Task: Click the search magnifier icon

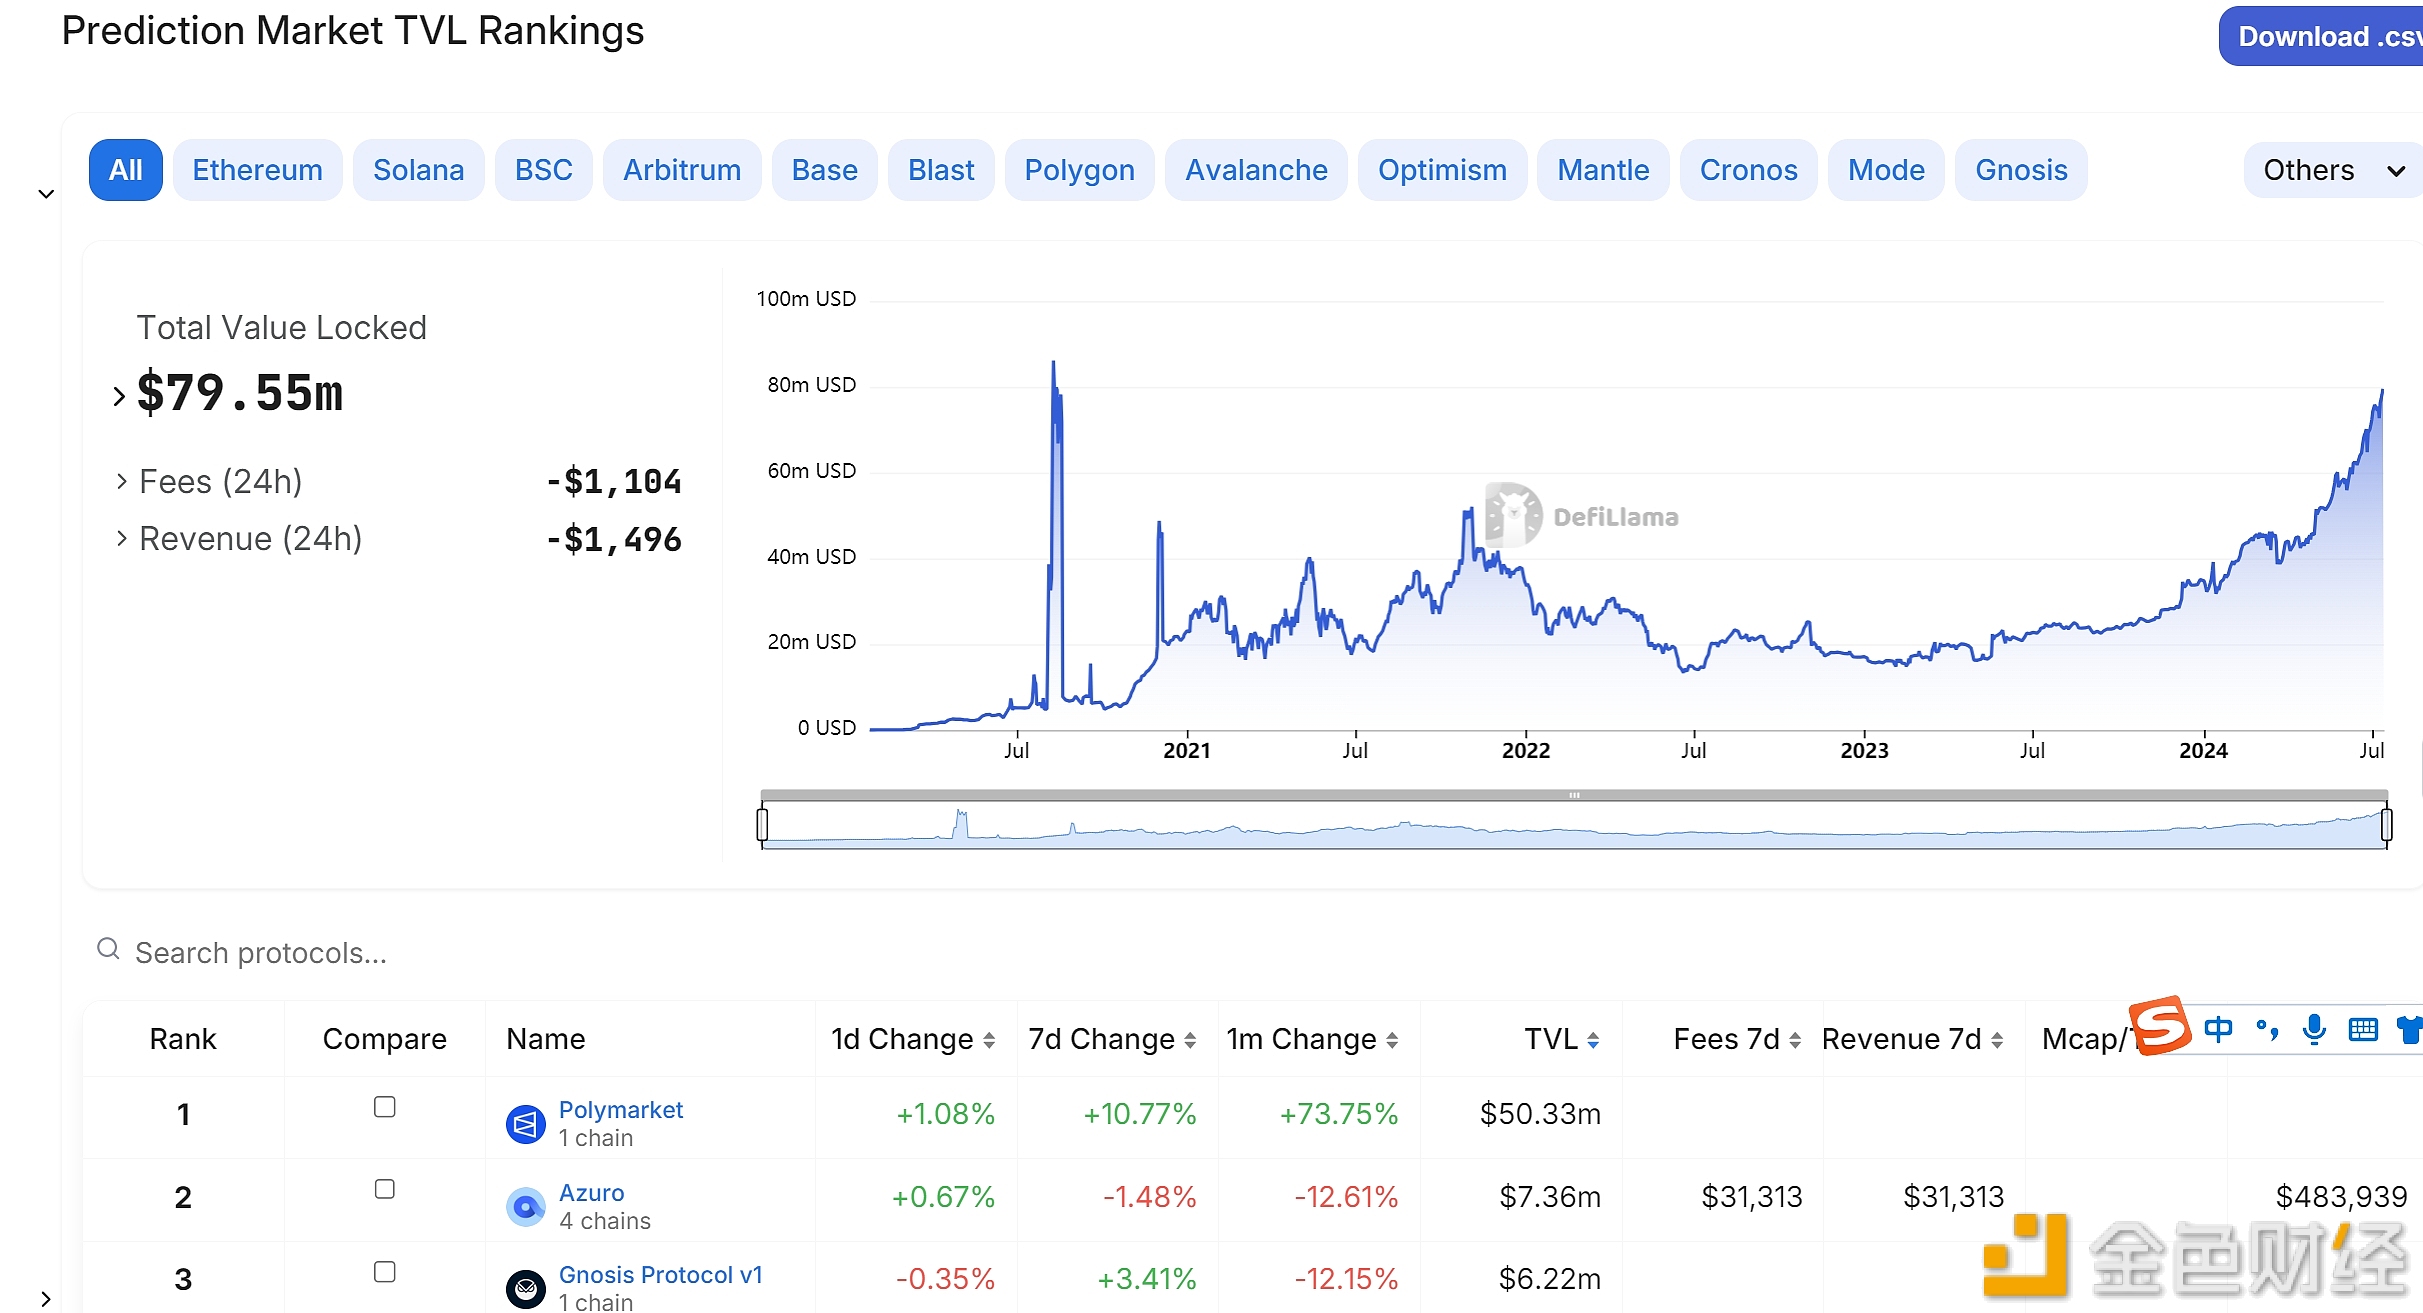Action: tap(108, 949)
